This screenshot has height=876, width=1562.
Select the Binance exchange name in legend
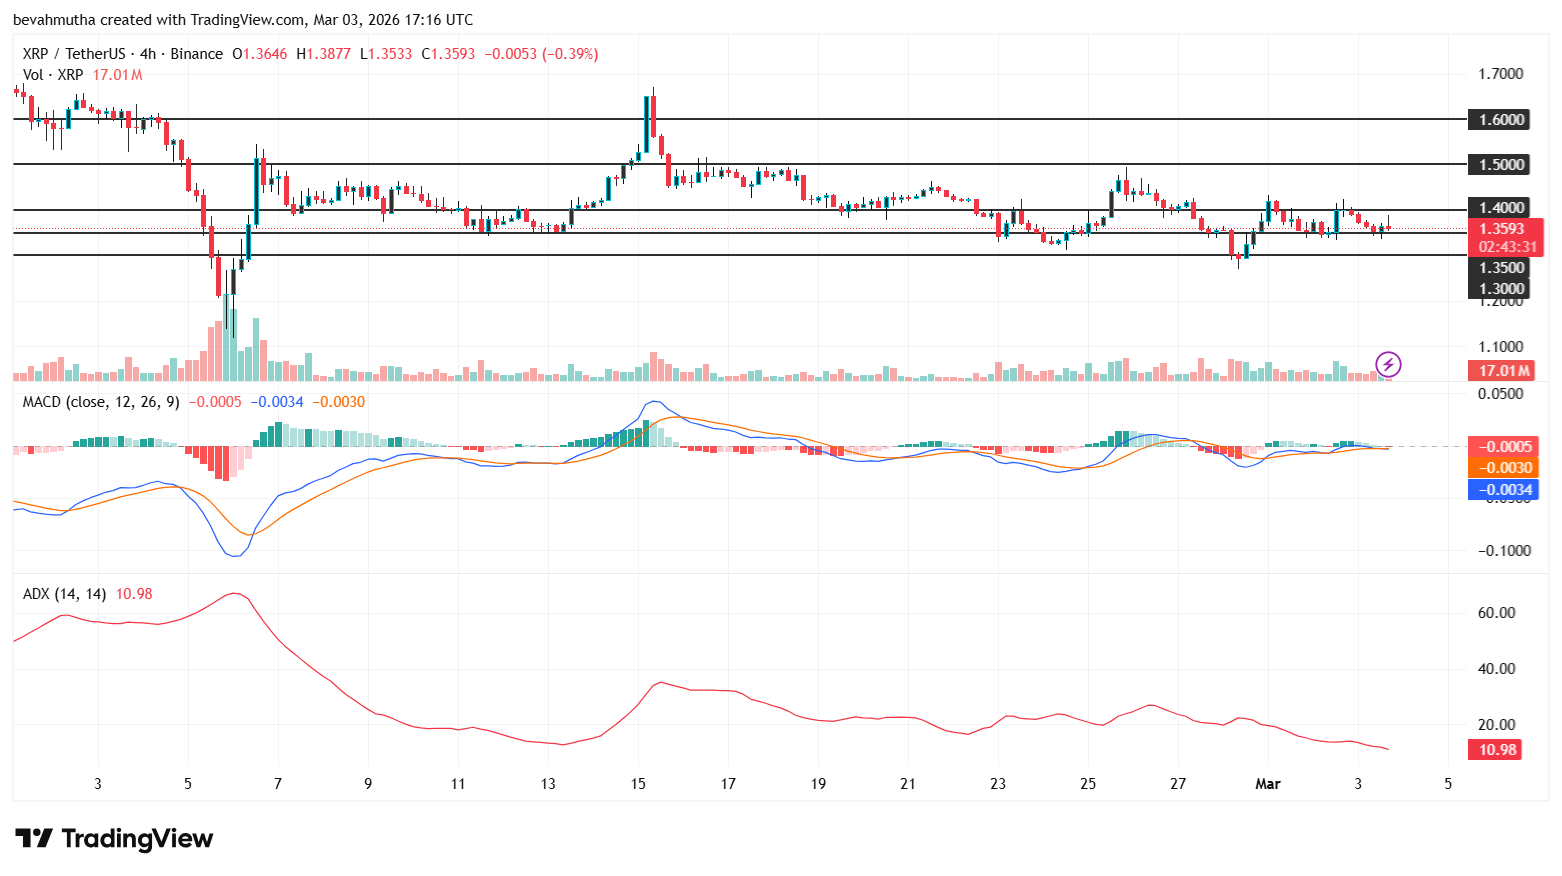click(196, 54)
